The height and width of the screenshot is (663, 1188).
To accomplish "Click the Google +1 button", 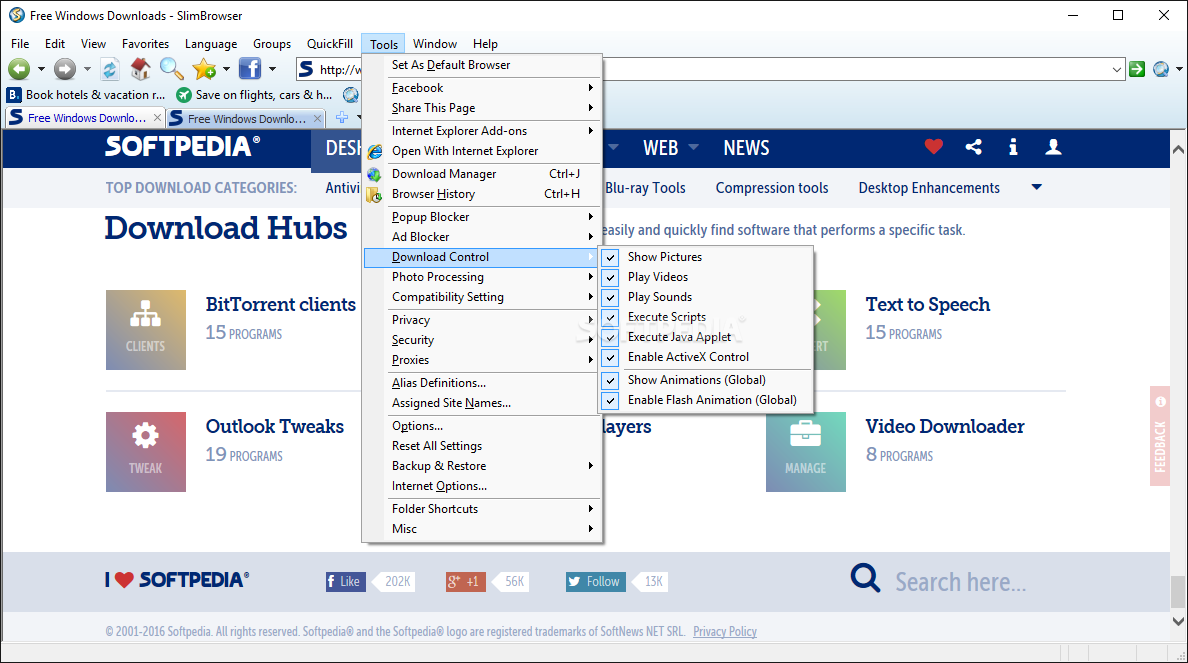I will (x=465, y=581).
